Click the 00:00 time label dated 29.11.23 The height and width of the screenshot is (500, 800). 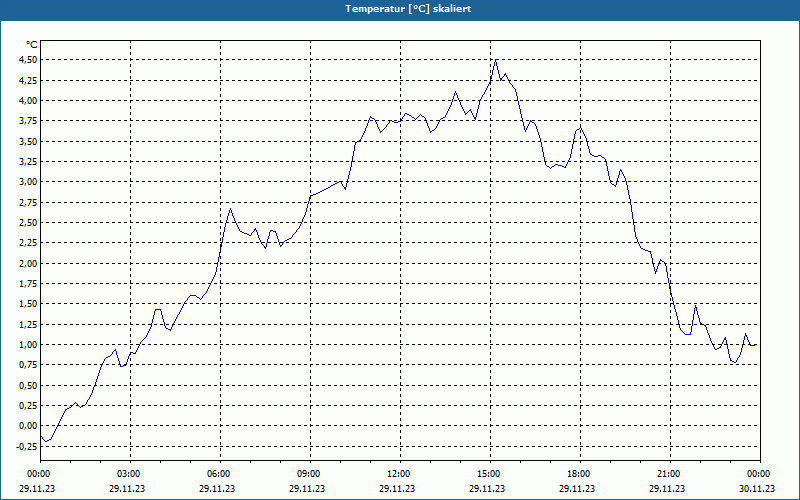pos(37,474)
